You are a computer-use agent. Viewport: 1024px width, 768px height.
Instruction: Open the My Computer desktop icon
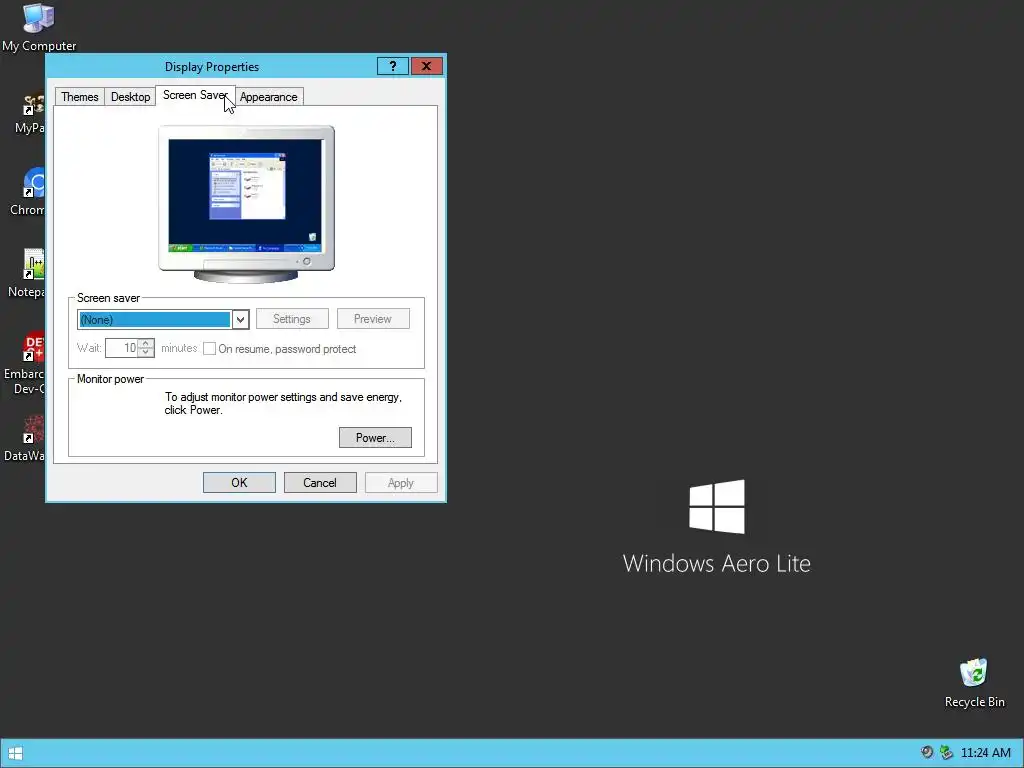pos(39,27)
